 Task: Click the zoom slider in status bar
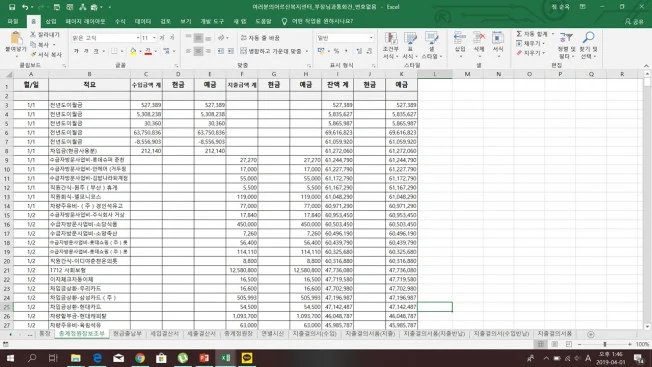pyautogui.click(x=605, y=344)
